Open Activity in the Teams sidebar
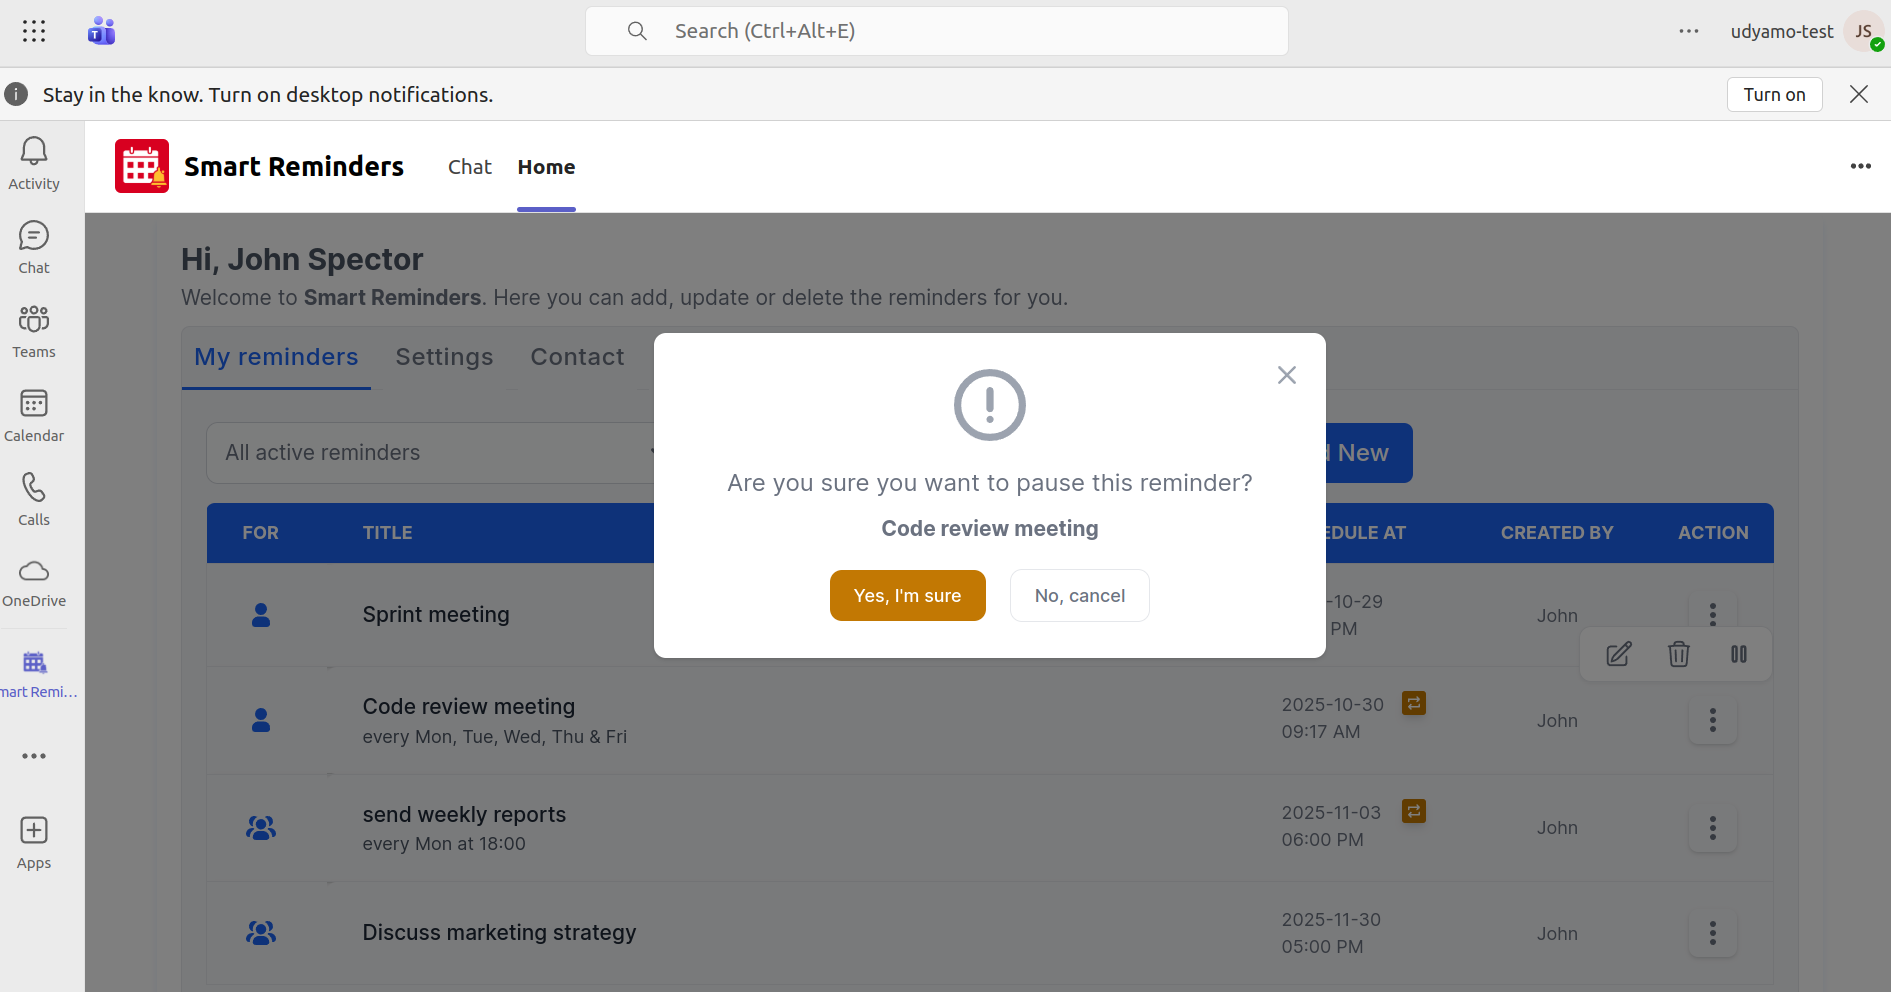Screen dimensions: 1891x992 (34, 163)
